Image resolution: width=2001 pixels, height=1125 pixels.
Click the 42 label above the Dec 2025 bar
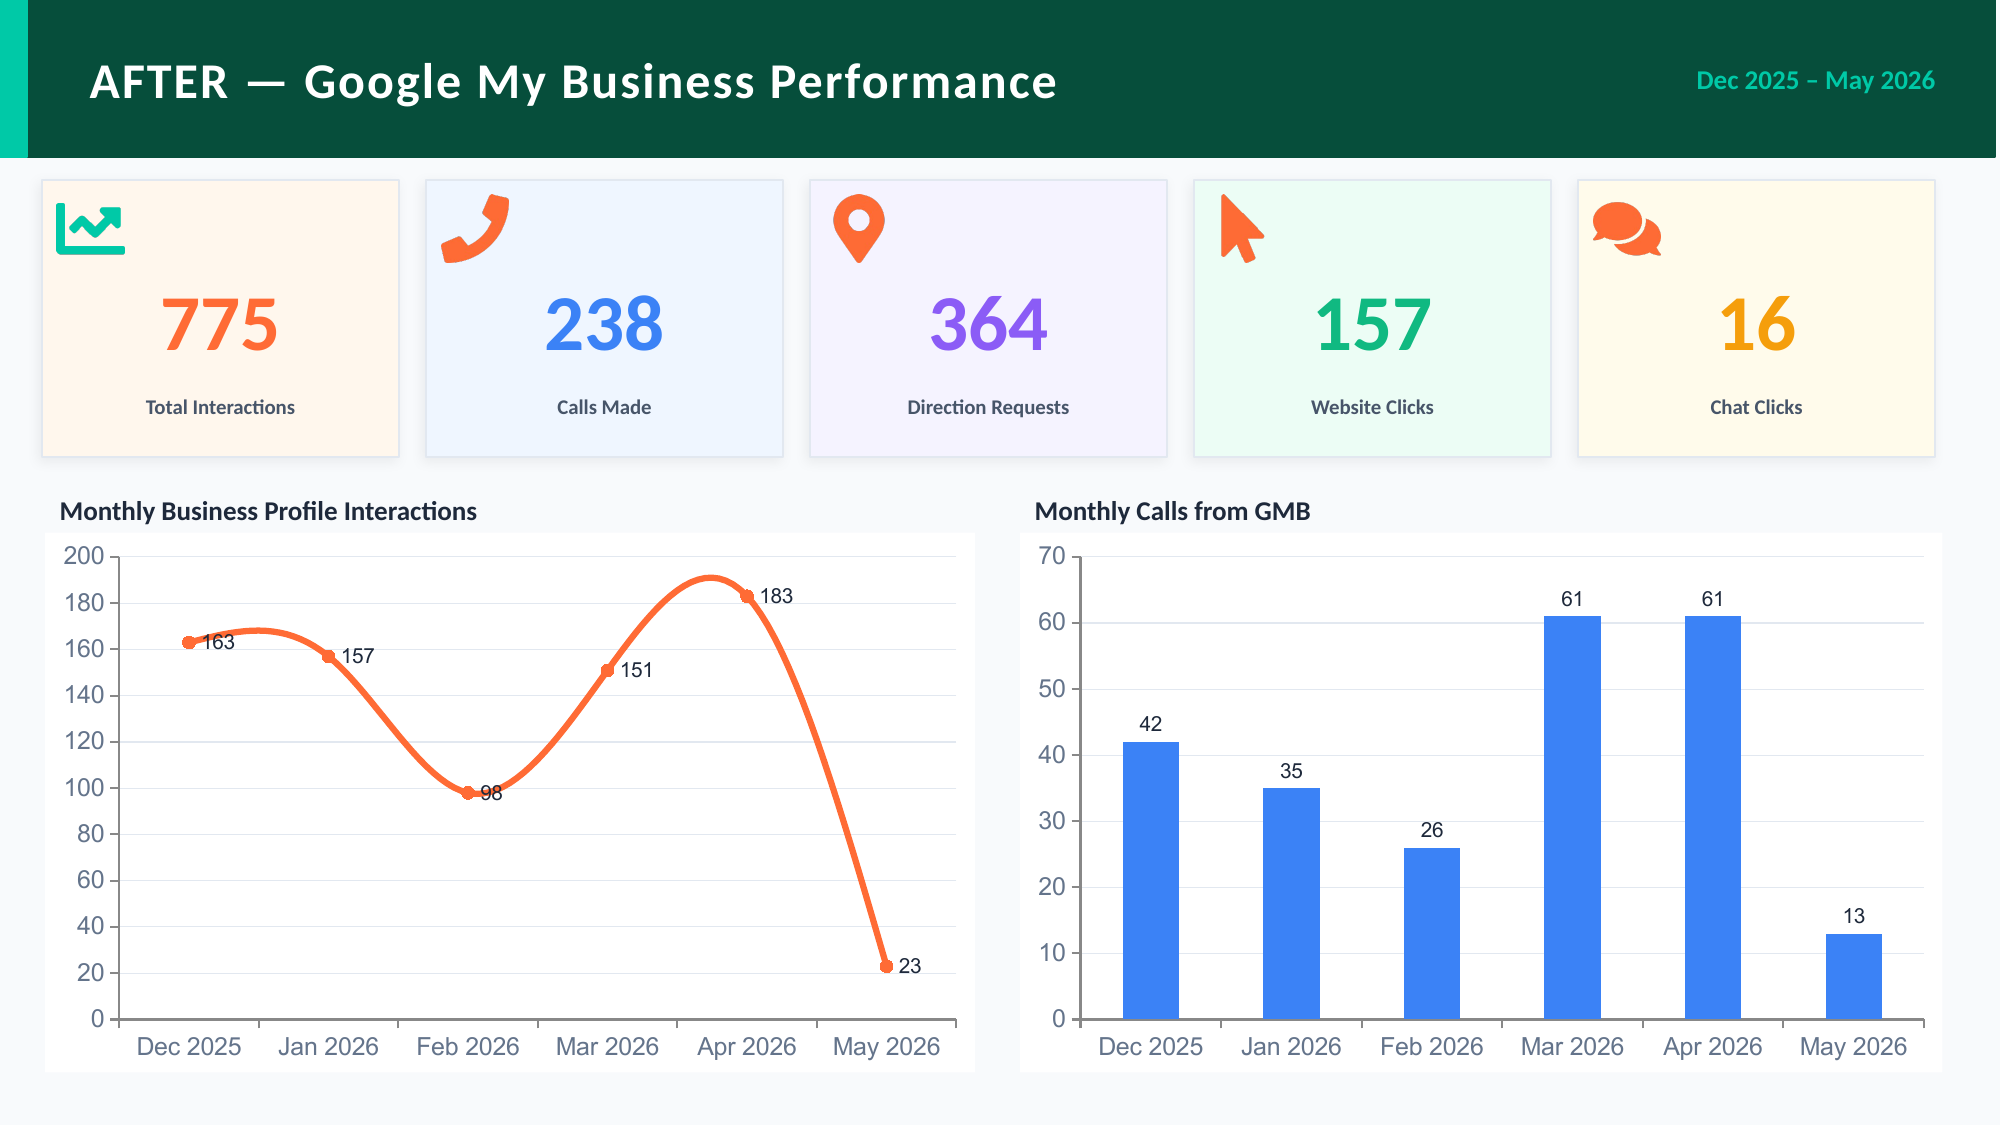tap(1150, 724)
